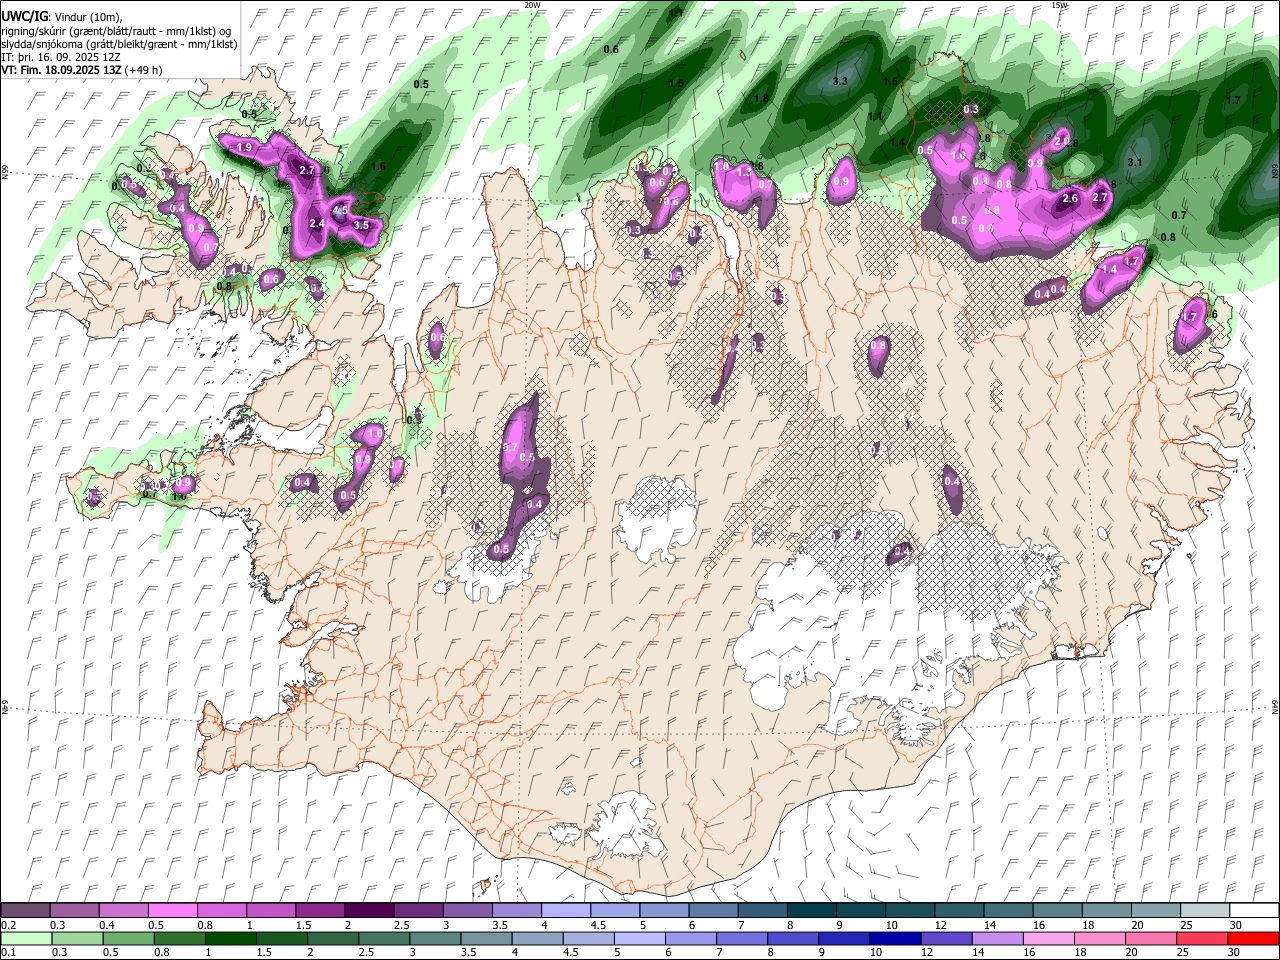The height and width of the screenshot is (960, 1280).
Task: Click the darkest purple swatch between 2 and 2.5
Action: [x=368, y=910]
